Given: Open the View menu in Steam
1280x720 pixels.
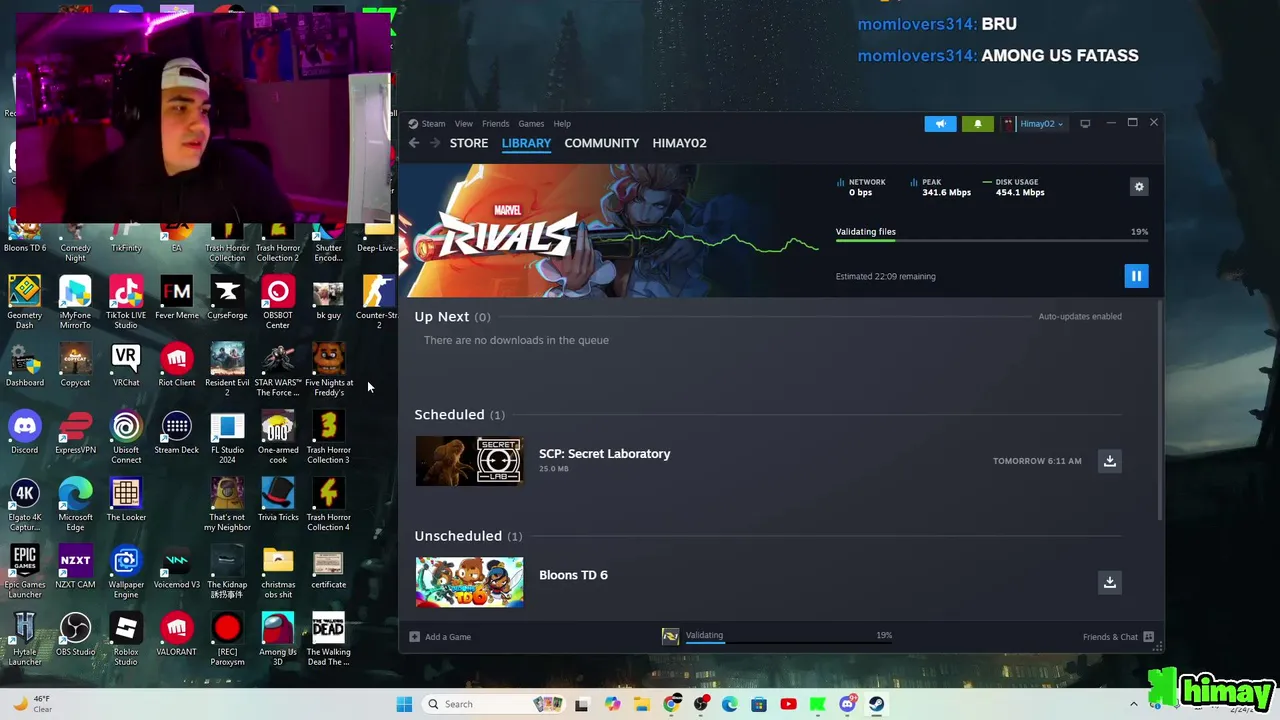Looking at the screenshot, I should point(464,124).
